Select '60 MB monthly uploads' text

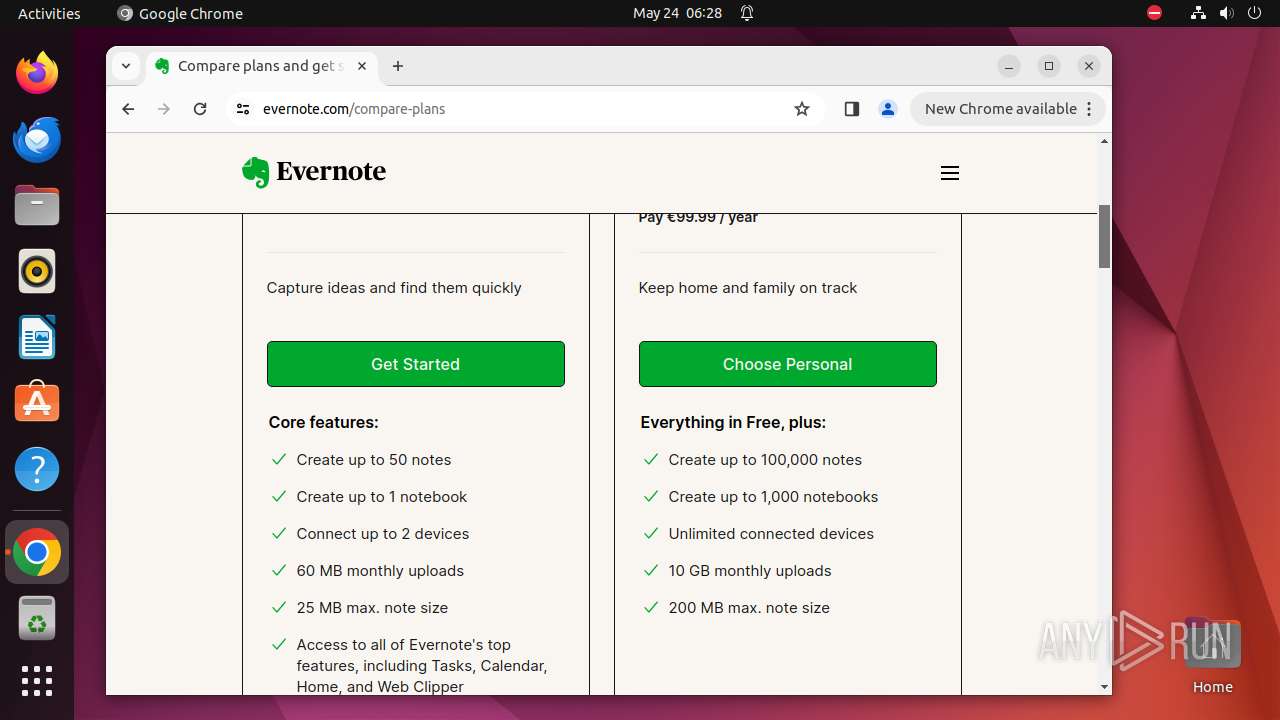380,571
